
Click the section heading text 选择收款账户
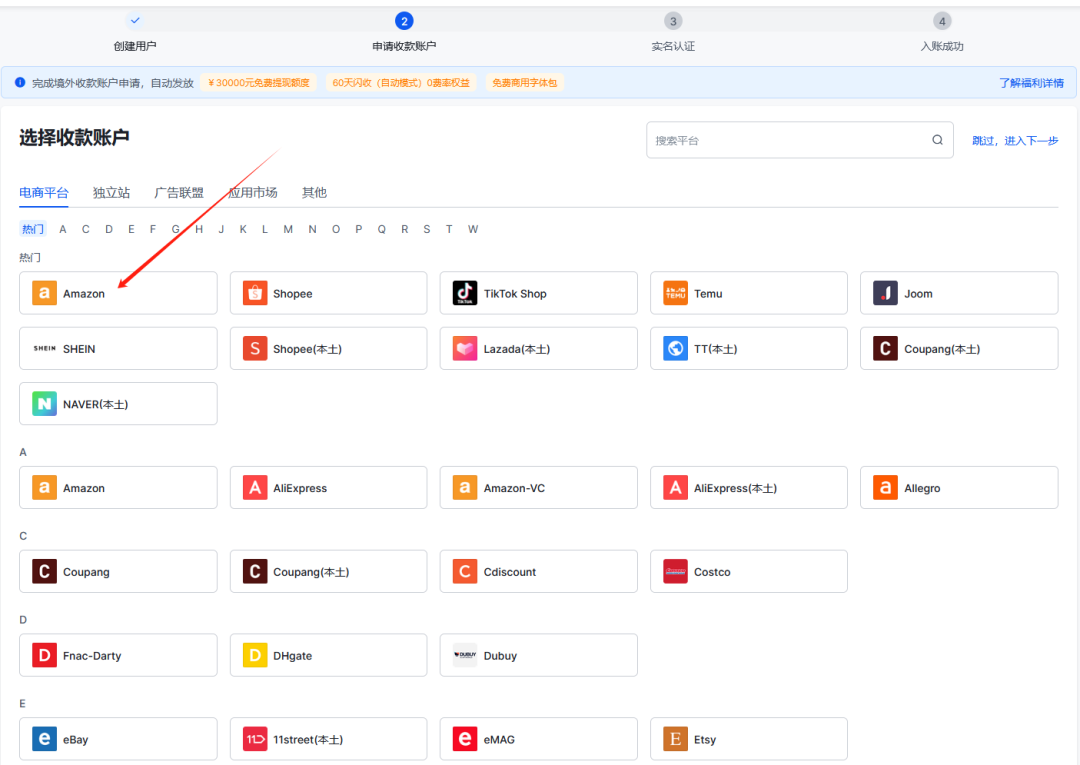coord(74,138)
